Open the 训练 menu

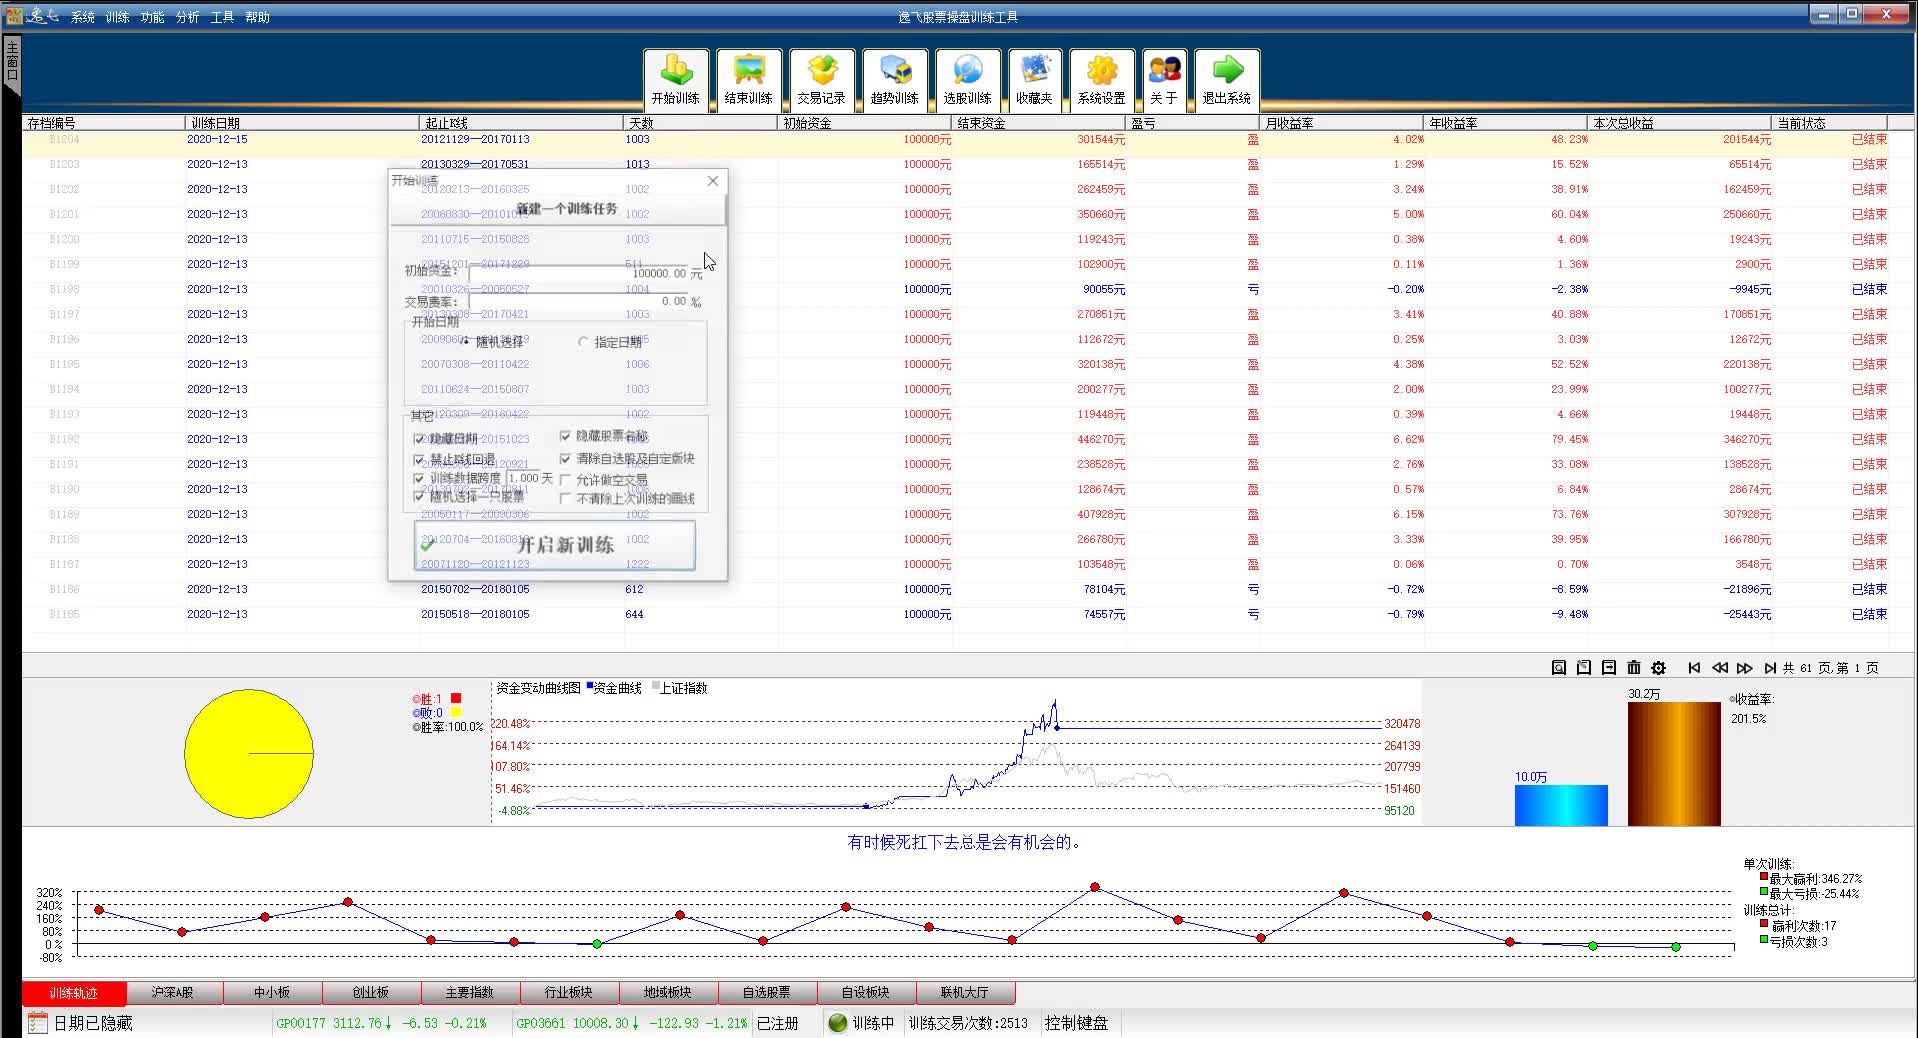coord(117,17)
